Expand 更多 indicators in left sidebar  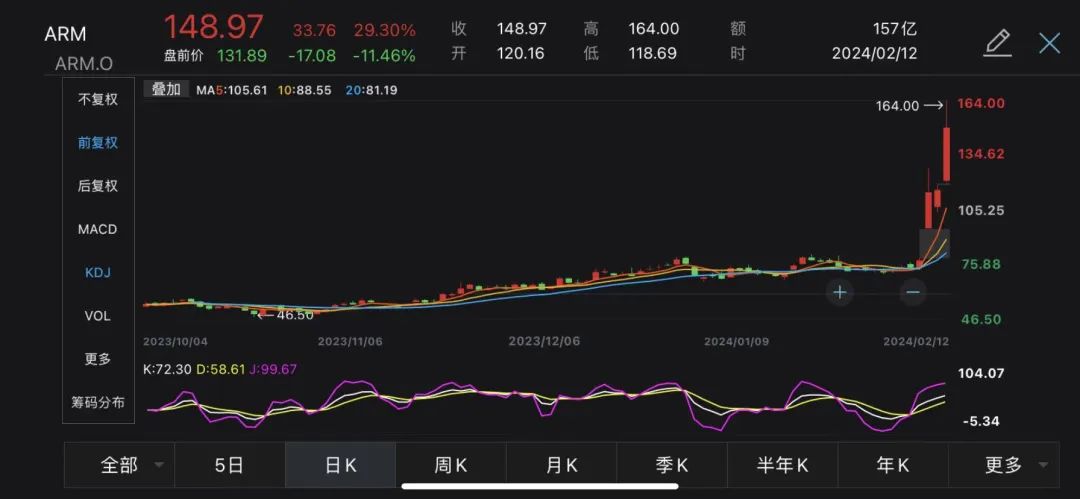[x=98, y=359]
